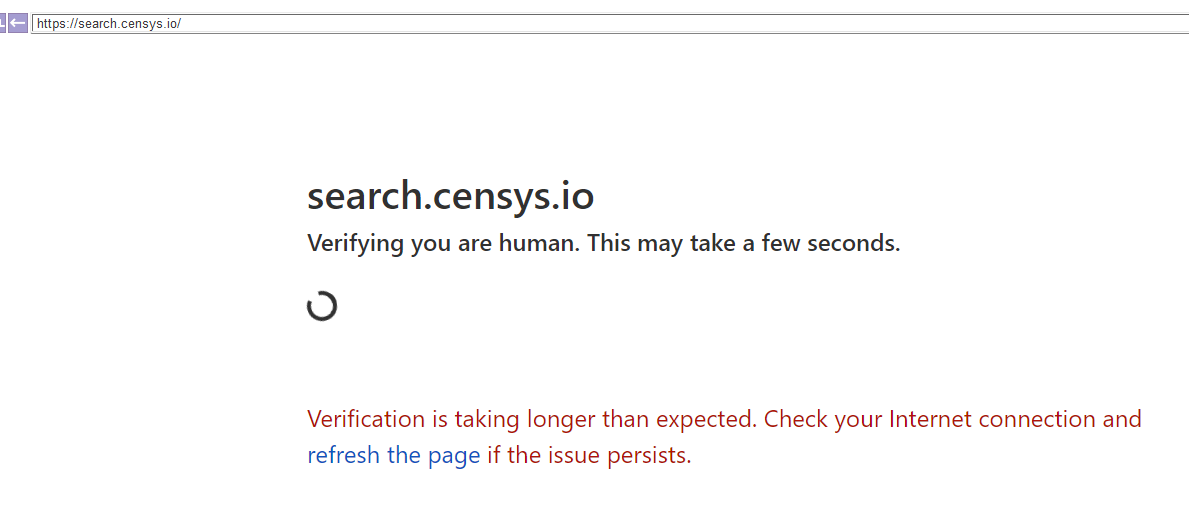Click the loading spinner icon
This screenshot has height=532, width=1189.
(x=322, y=306)
